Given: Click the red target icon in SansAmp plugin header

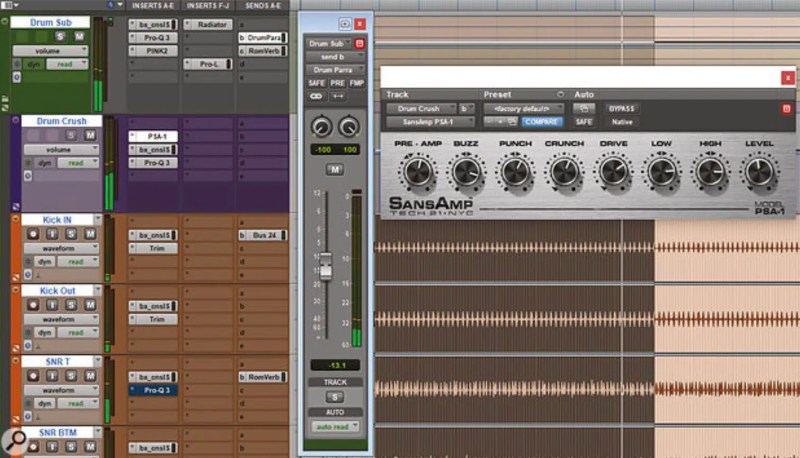Looking at the screenshot, I should 786,109.
